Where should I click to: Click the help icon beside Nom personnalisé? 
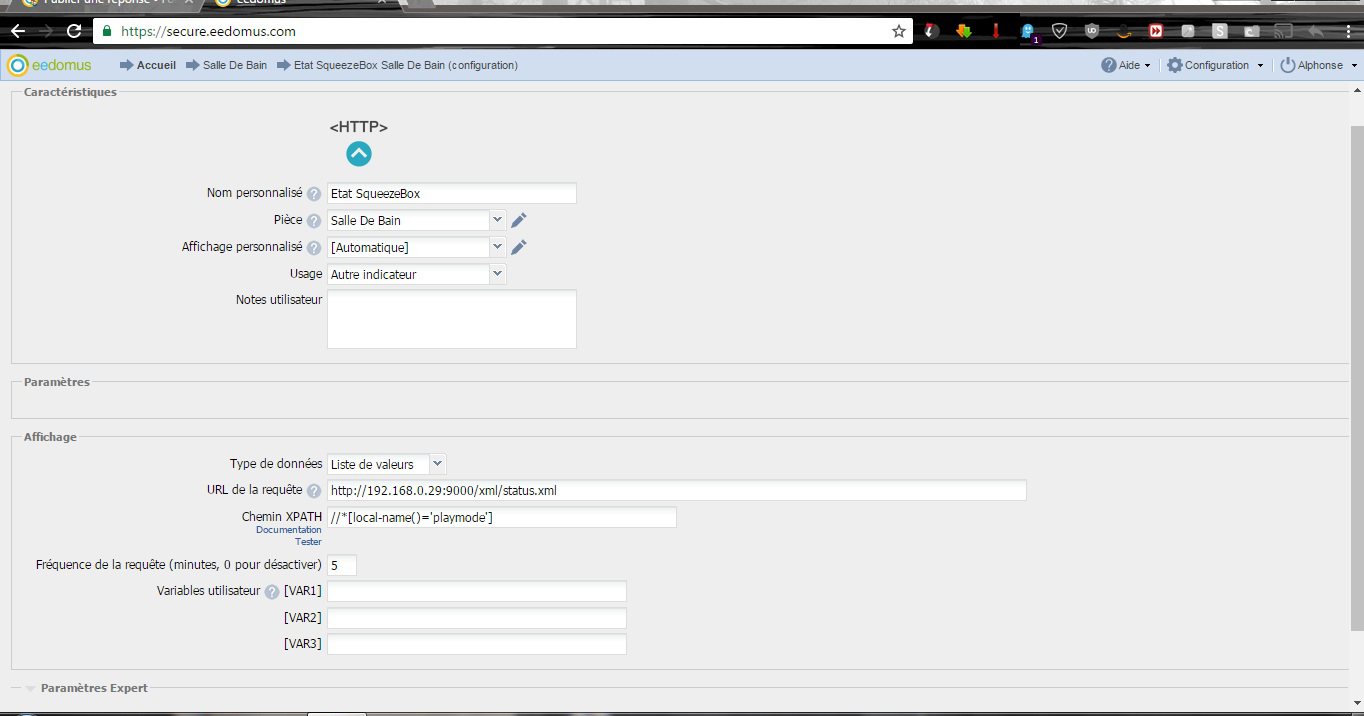314,194
